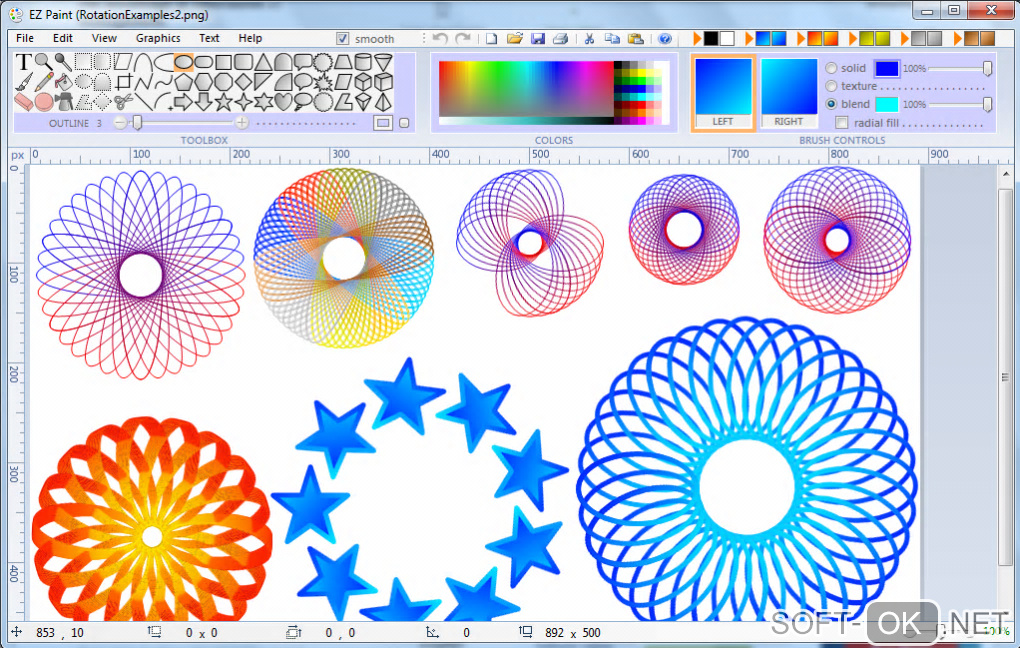The height and width of the screenshot is (648, 1020).
Task: Click the orange flower pattern on canvas
Action: pyautogui.click(x=152, y=520)
